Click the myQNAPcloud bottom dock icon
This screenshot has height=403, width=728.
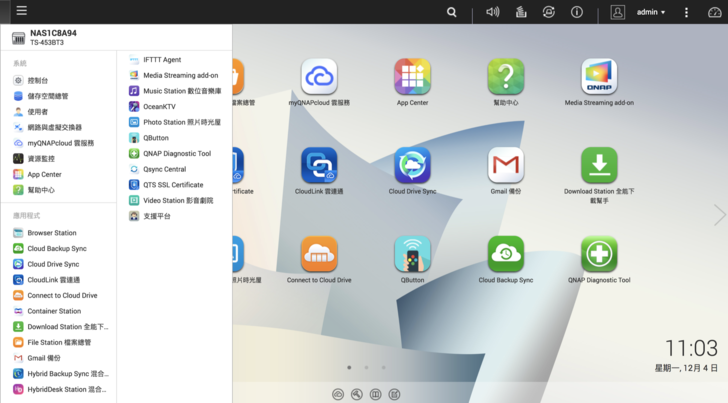click(338, 394)
